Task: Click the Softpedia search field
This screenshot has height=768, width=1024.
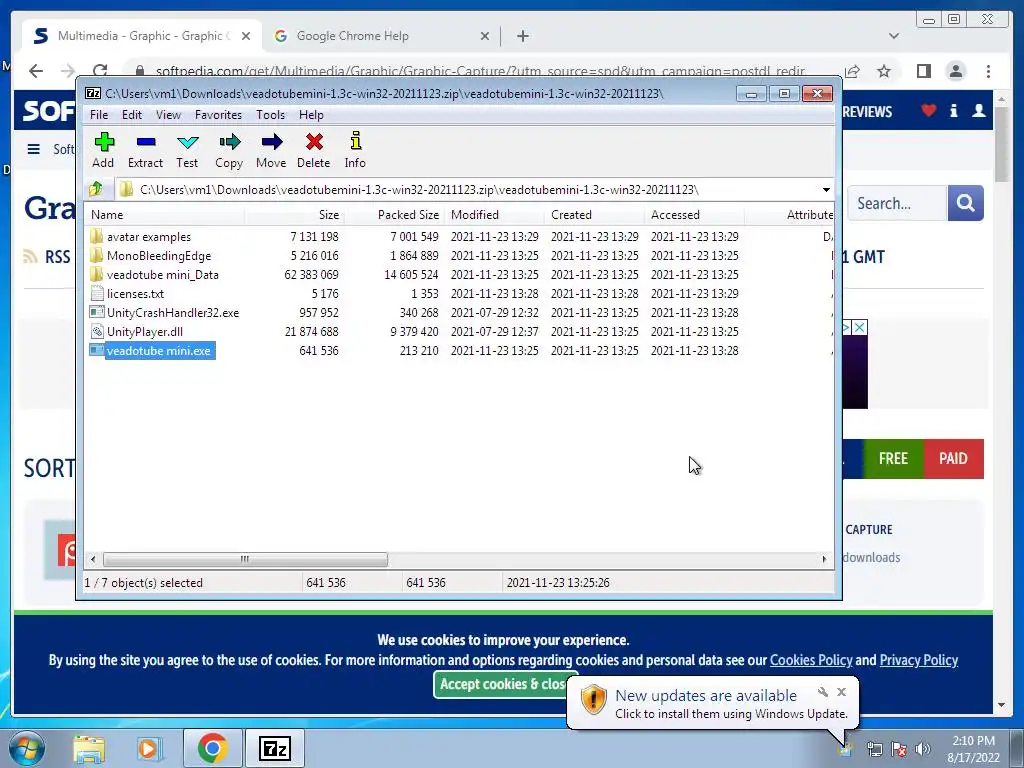Action: pyautogui.click(x=897, y=203)
